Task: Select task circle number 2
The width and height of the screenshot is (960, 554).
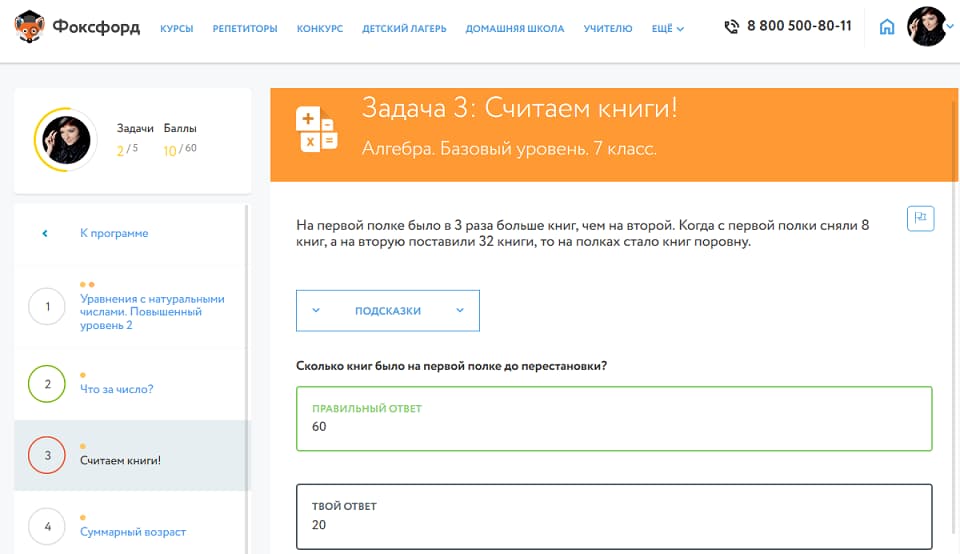Action: (x=47, y=384)
